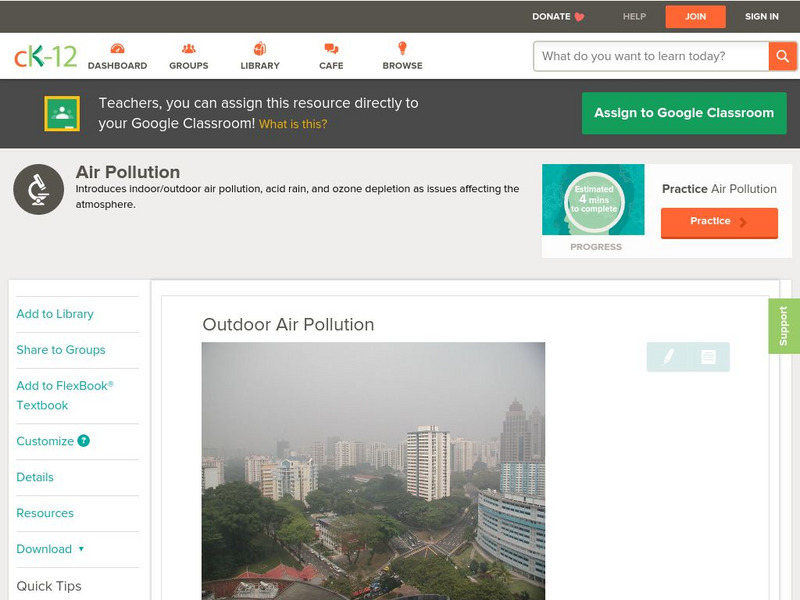
Task: Open the 'What is this?' link
Action: (x=293, y=125)
